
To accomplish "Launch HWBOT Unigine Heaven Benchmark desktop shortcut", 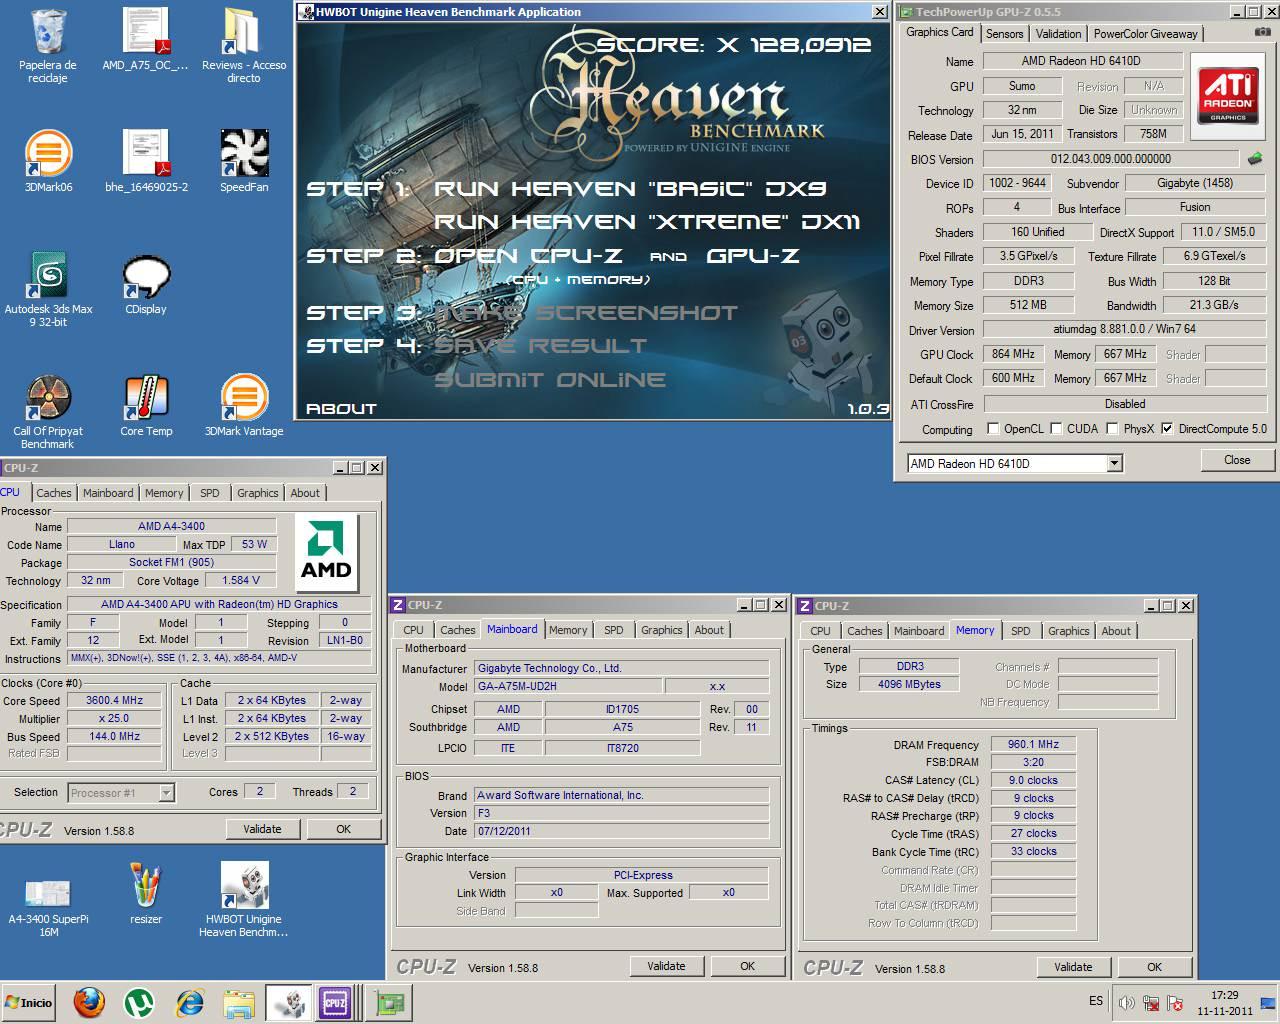I will [x=244, y=900].
